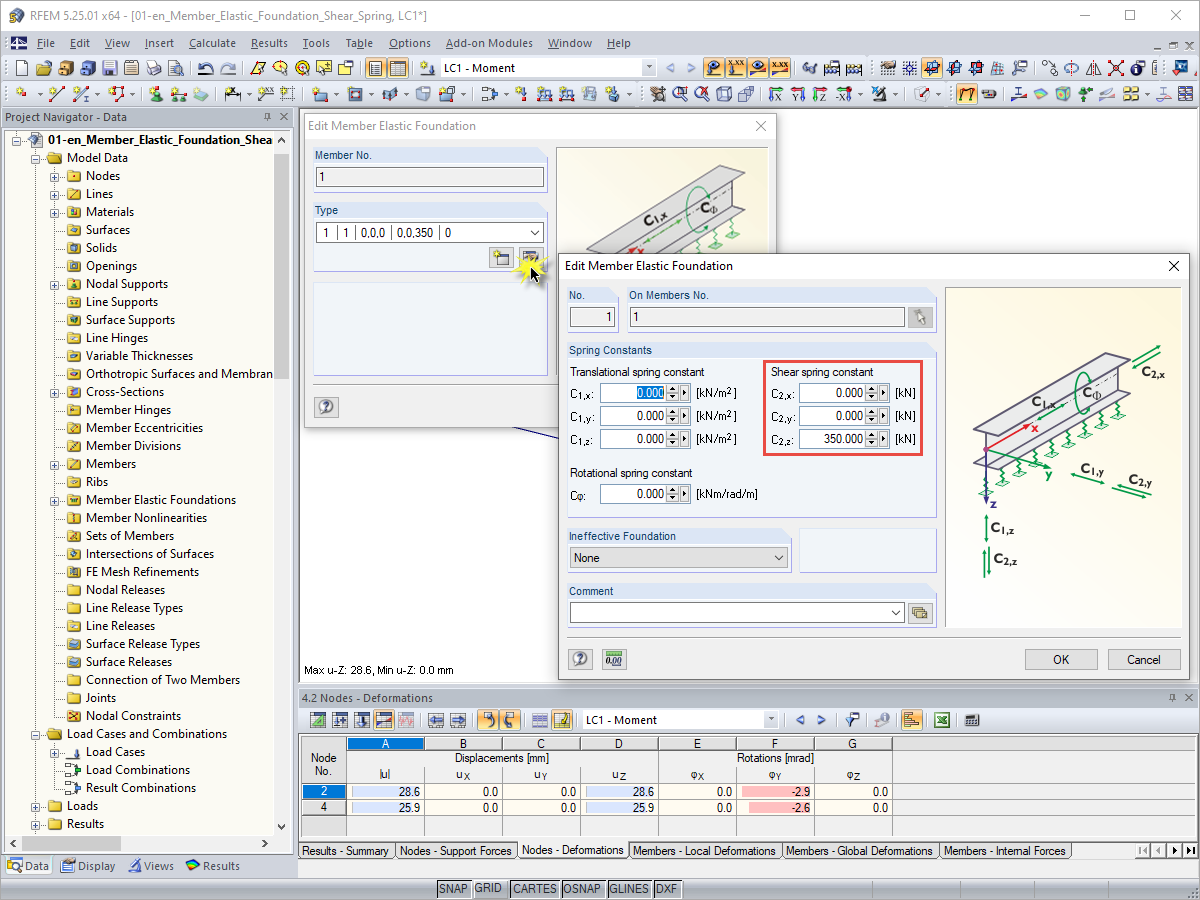Screen dimensions: 1200x900
Task: Click the next load case arrow in main toolbar
Action: 692,68
